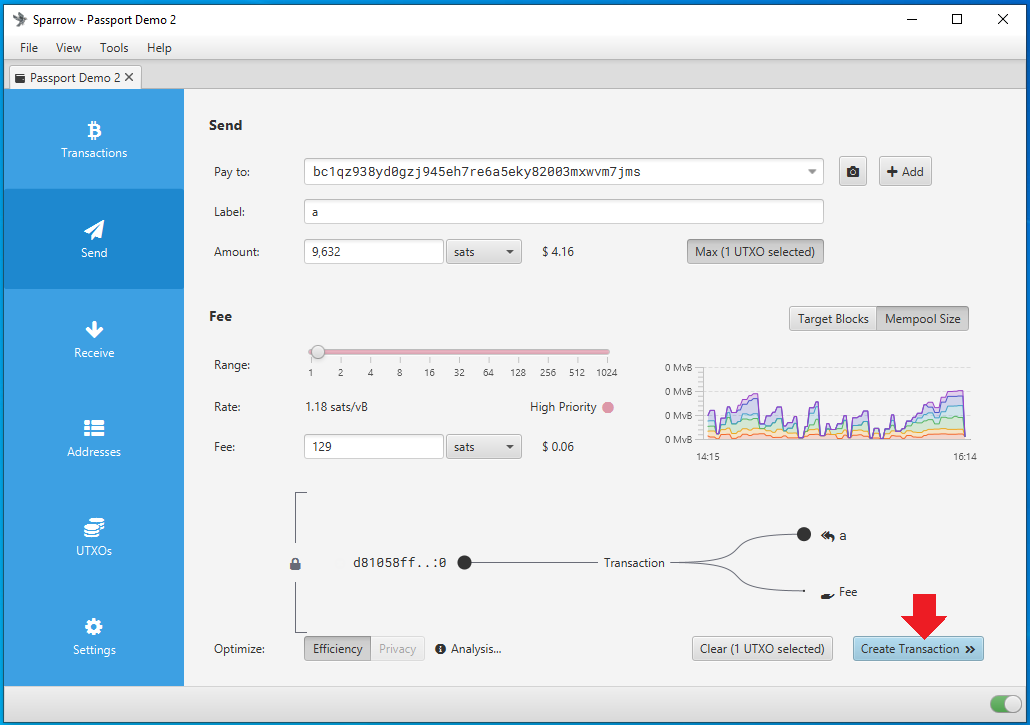Click the Label input field
The image size is (1030, 726).
tap(564, 212)
